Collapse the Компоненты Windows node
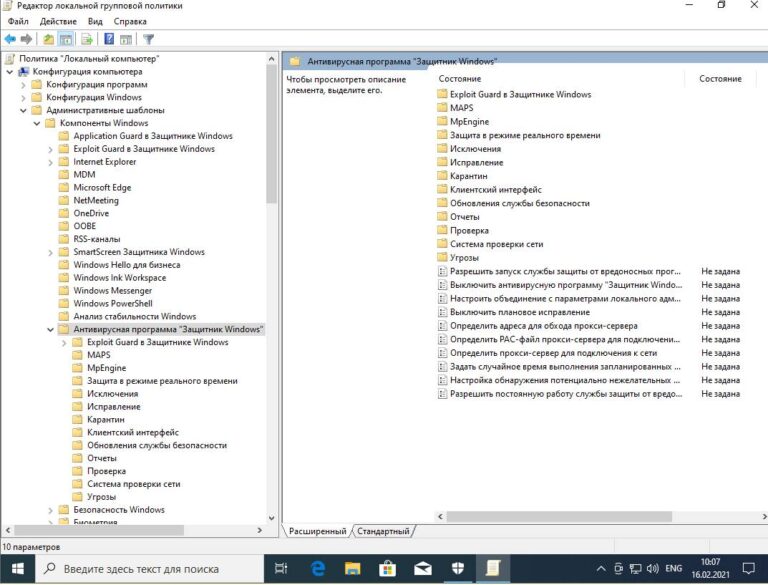Image resolution: width=768 pixels, height=585 pixels. tap(37, 123)
